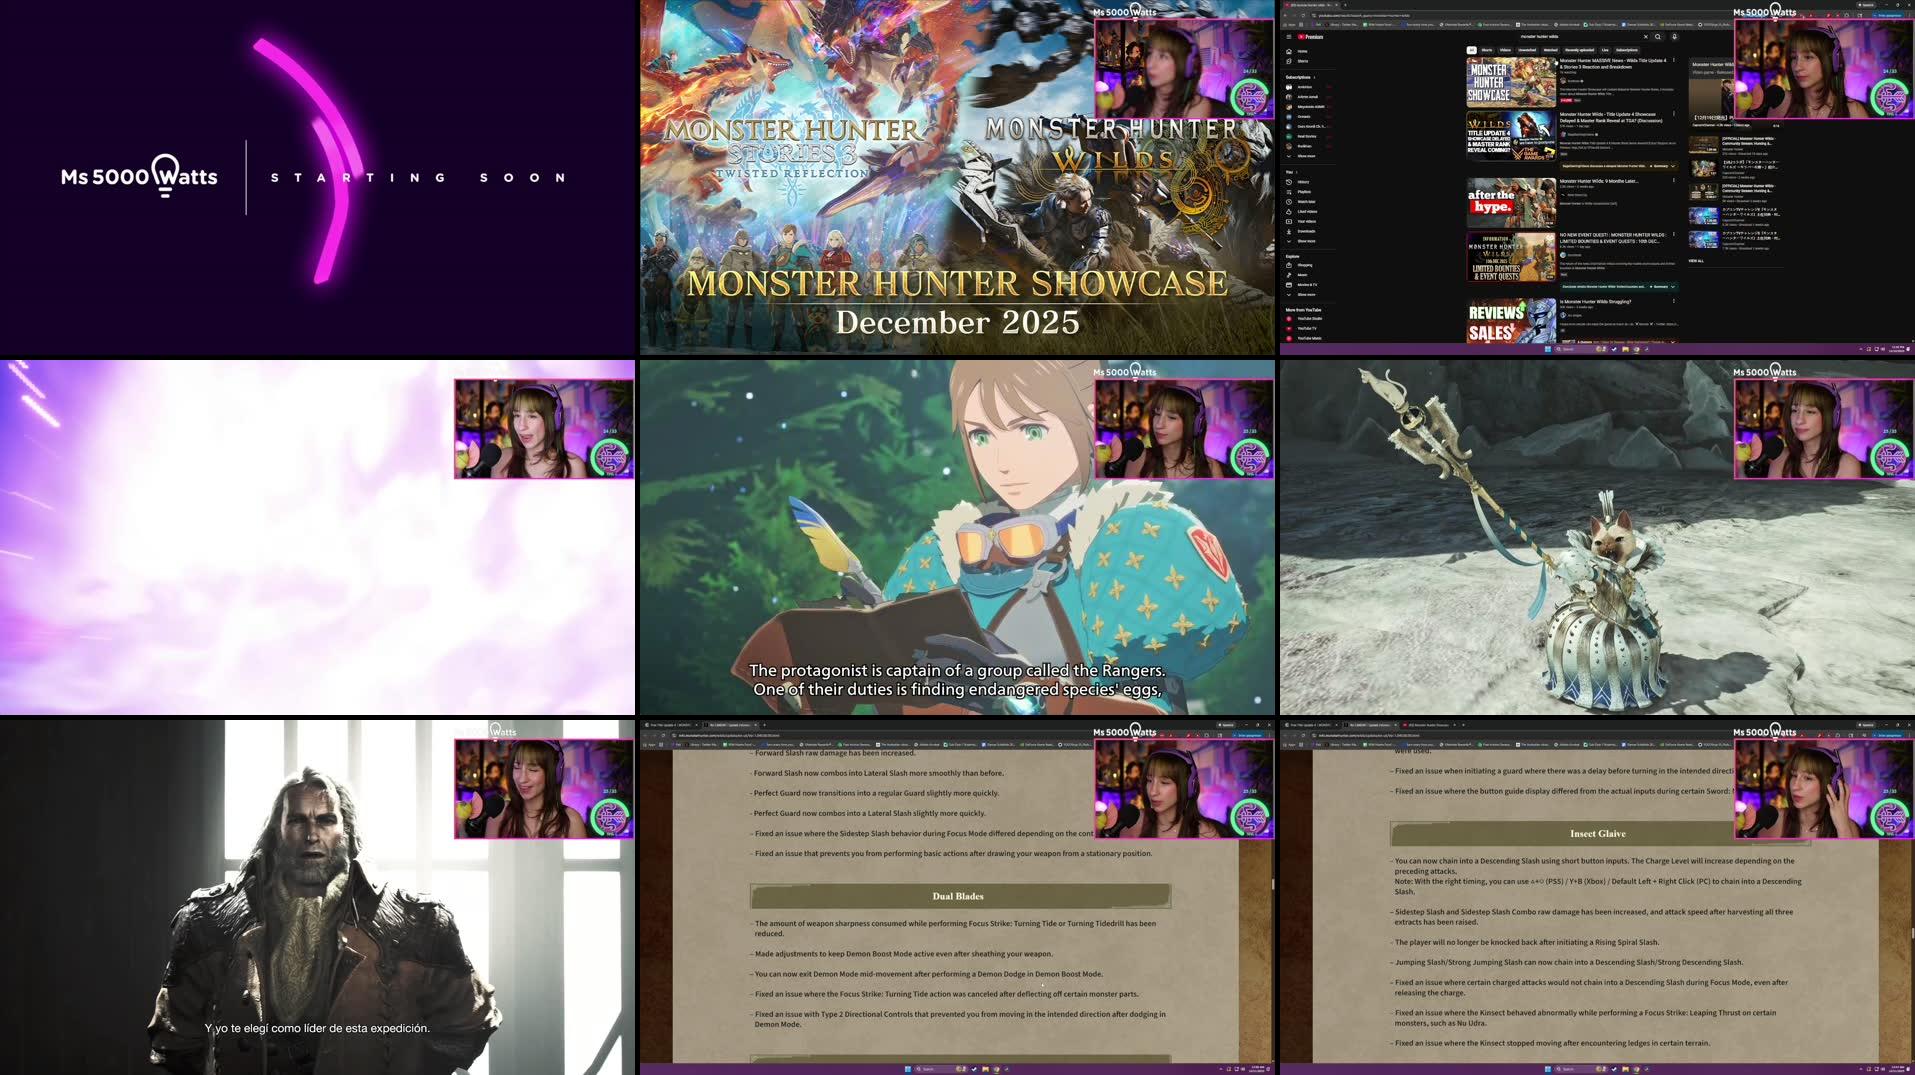Open the Monster Hunter Showcase video thumbnail

(x=1510, y=82)
